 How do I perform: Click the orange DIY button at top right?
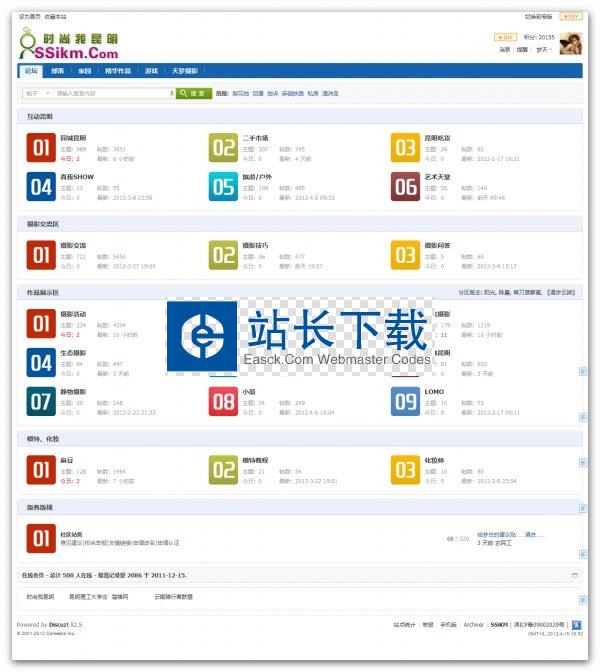571,16
